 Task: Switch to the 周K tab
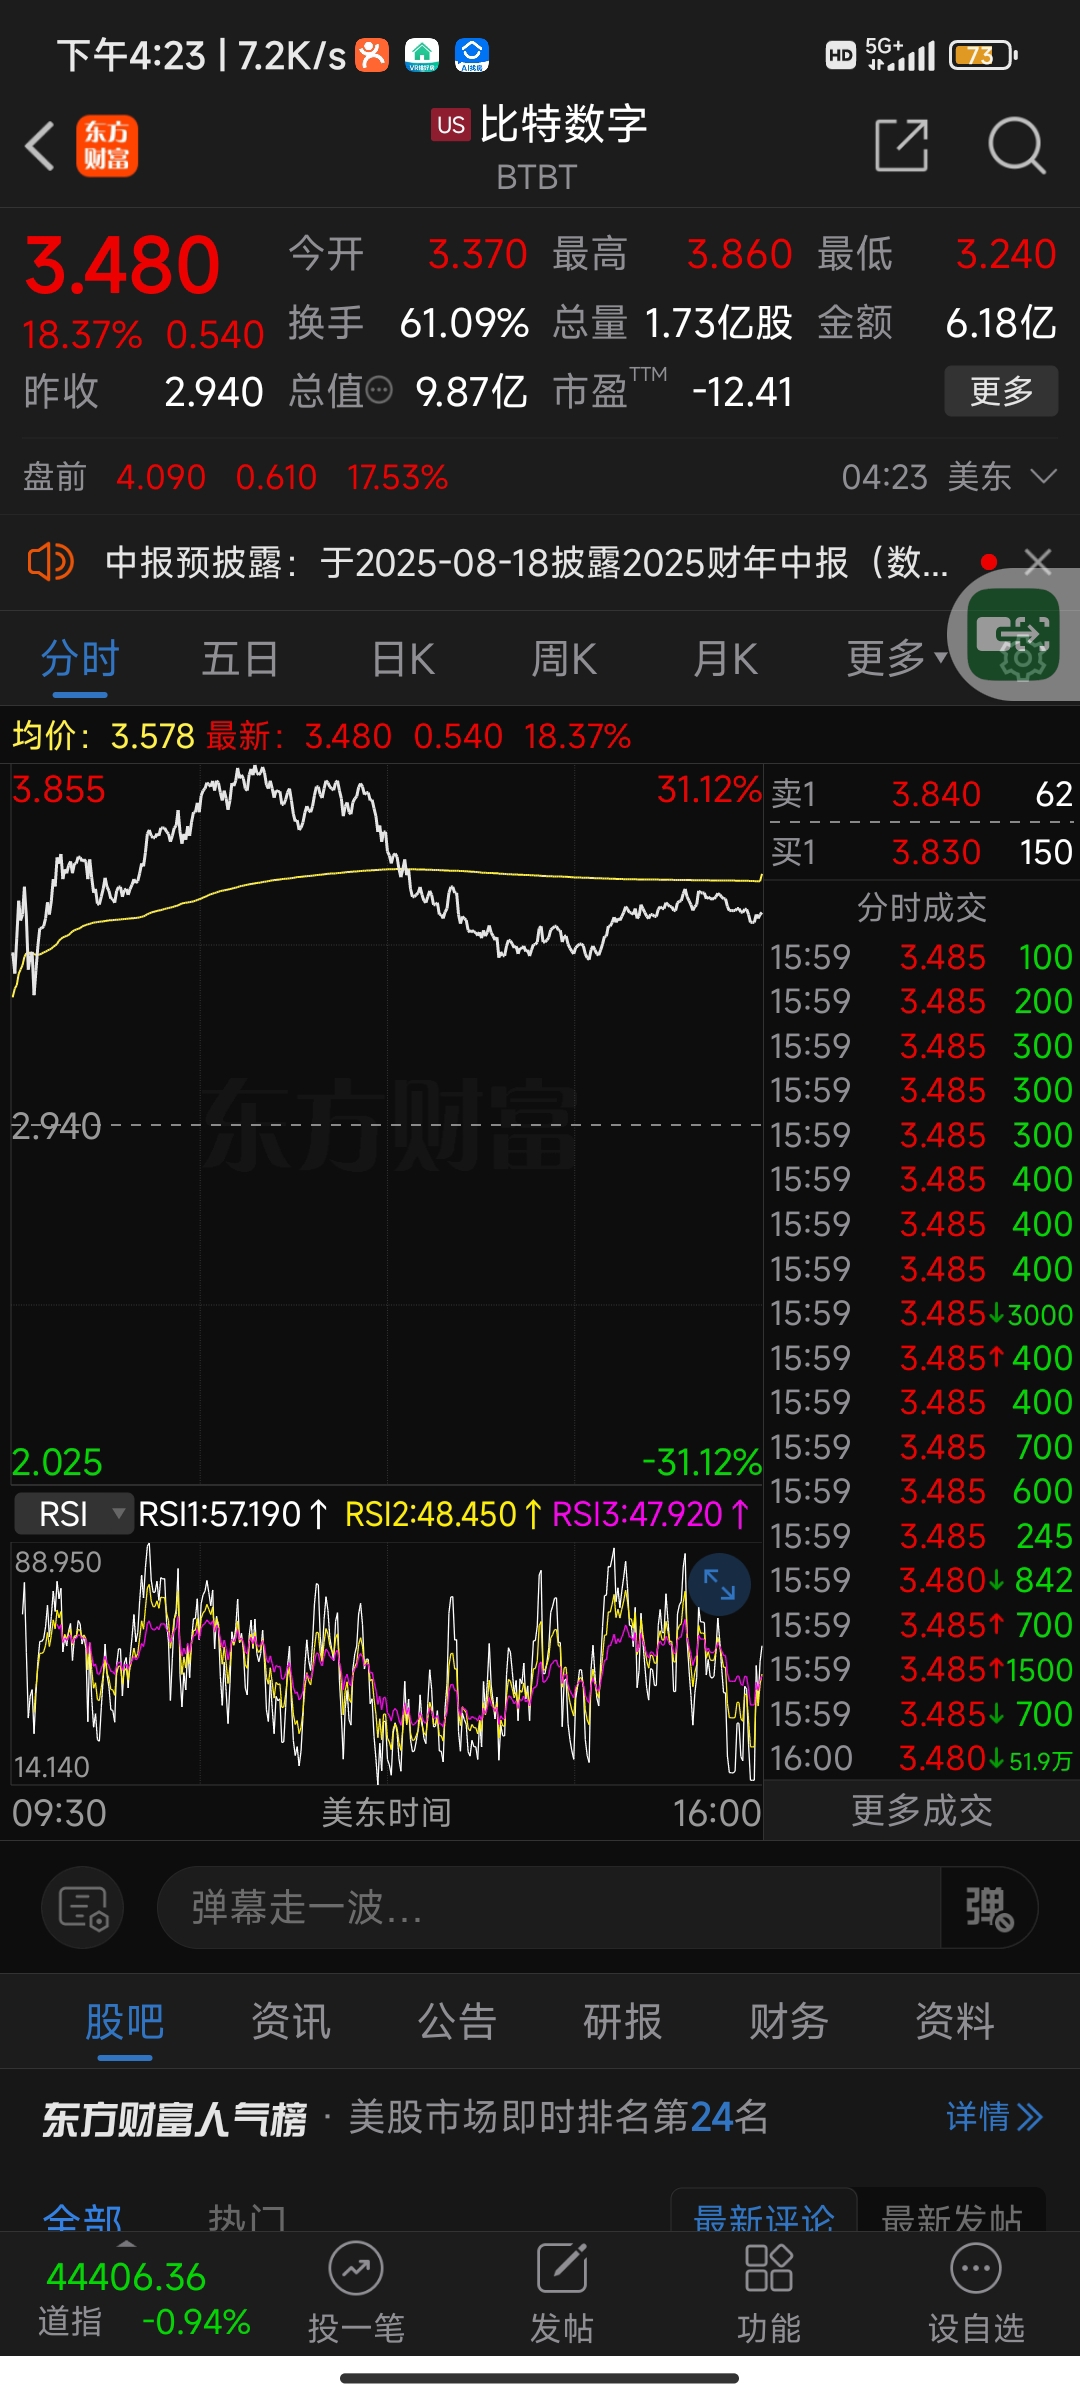[x=564, y=658]
